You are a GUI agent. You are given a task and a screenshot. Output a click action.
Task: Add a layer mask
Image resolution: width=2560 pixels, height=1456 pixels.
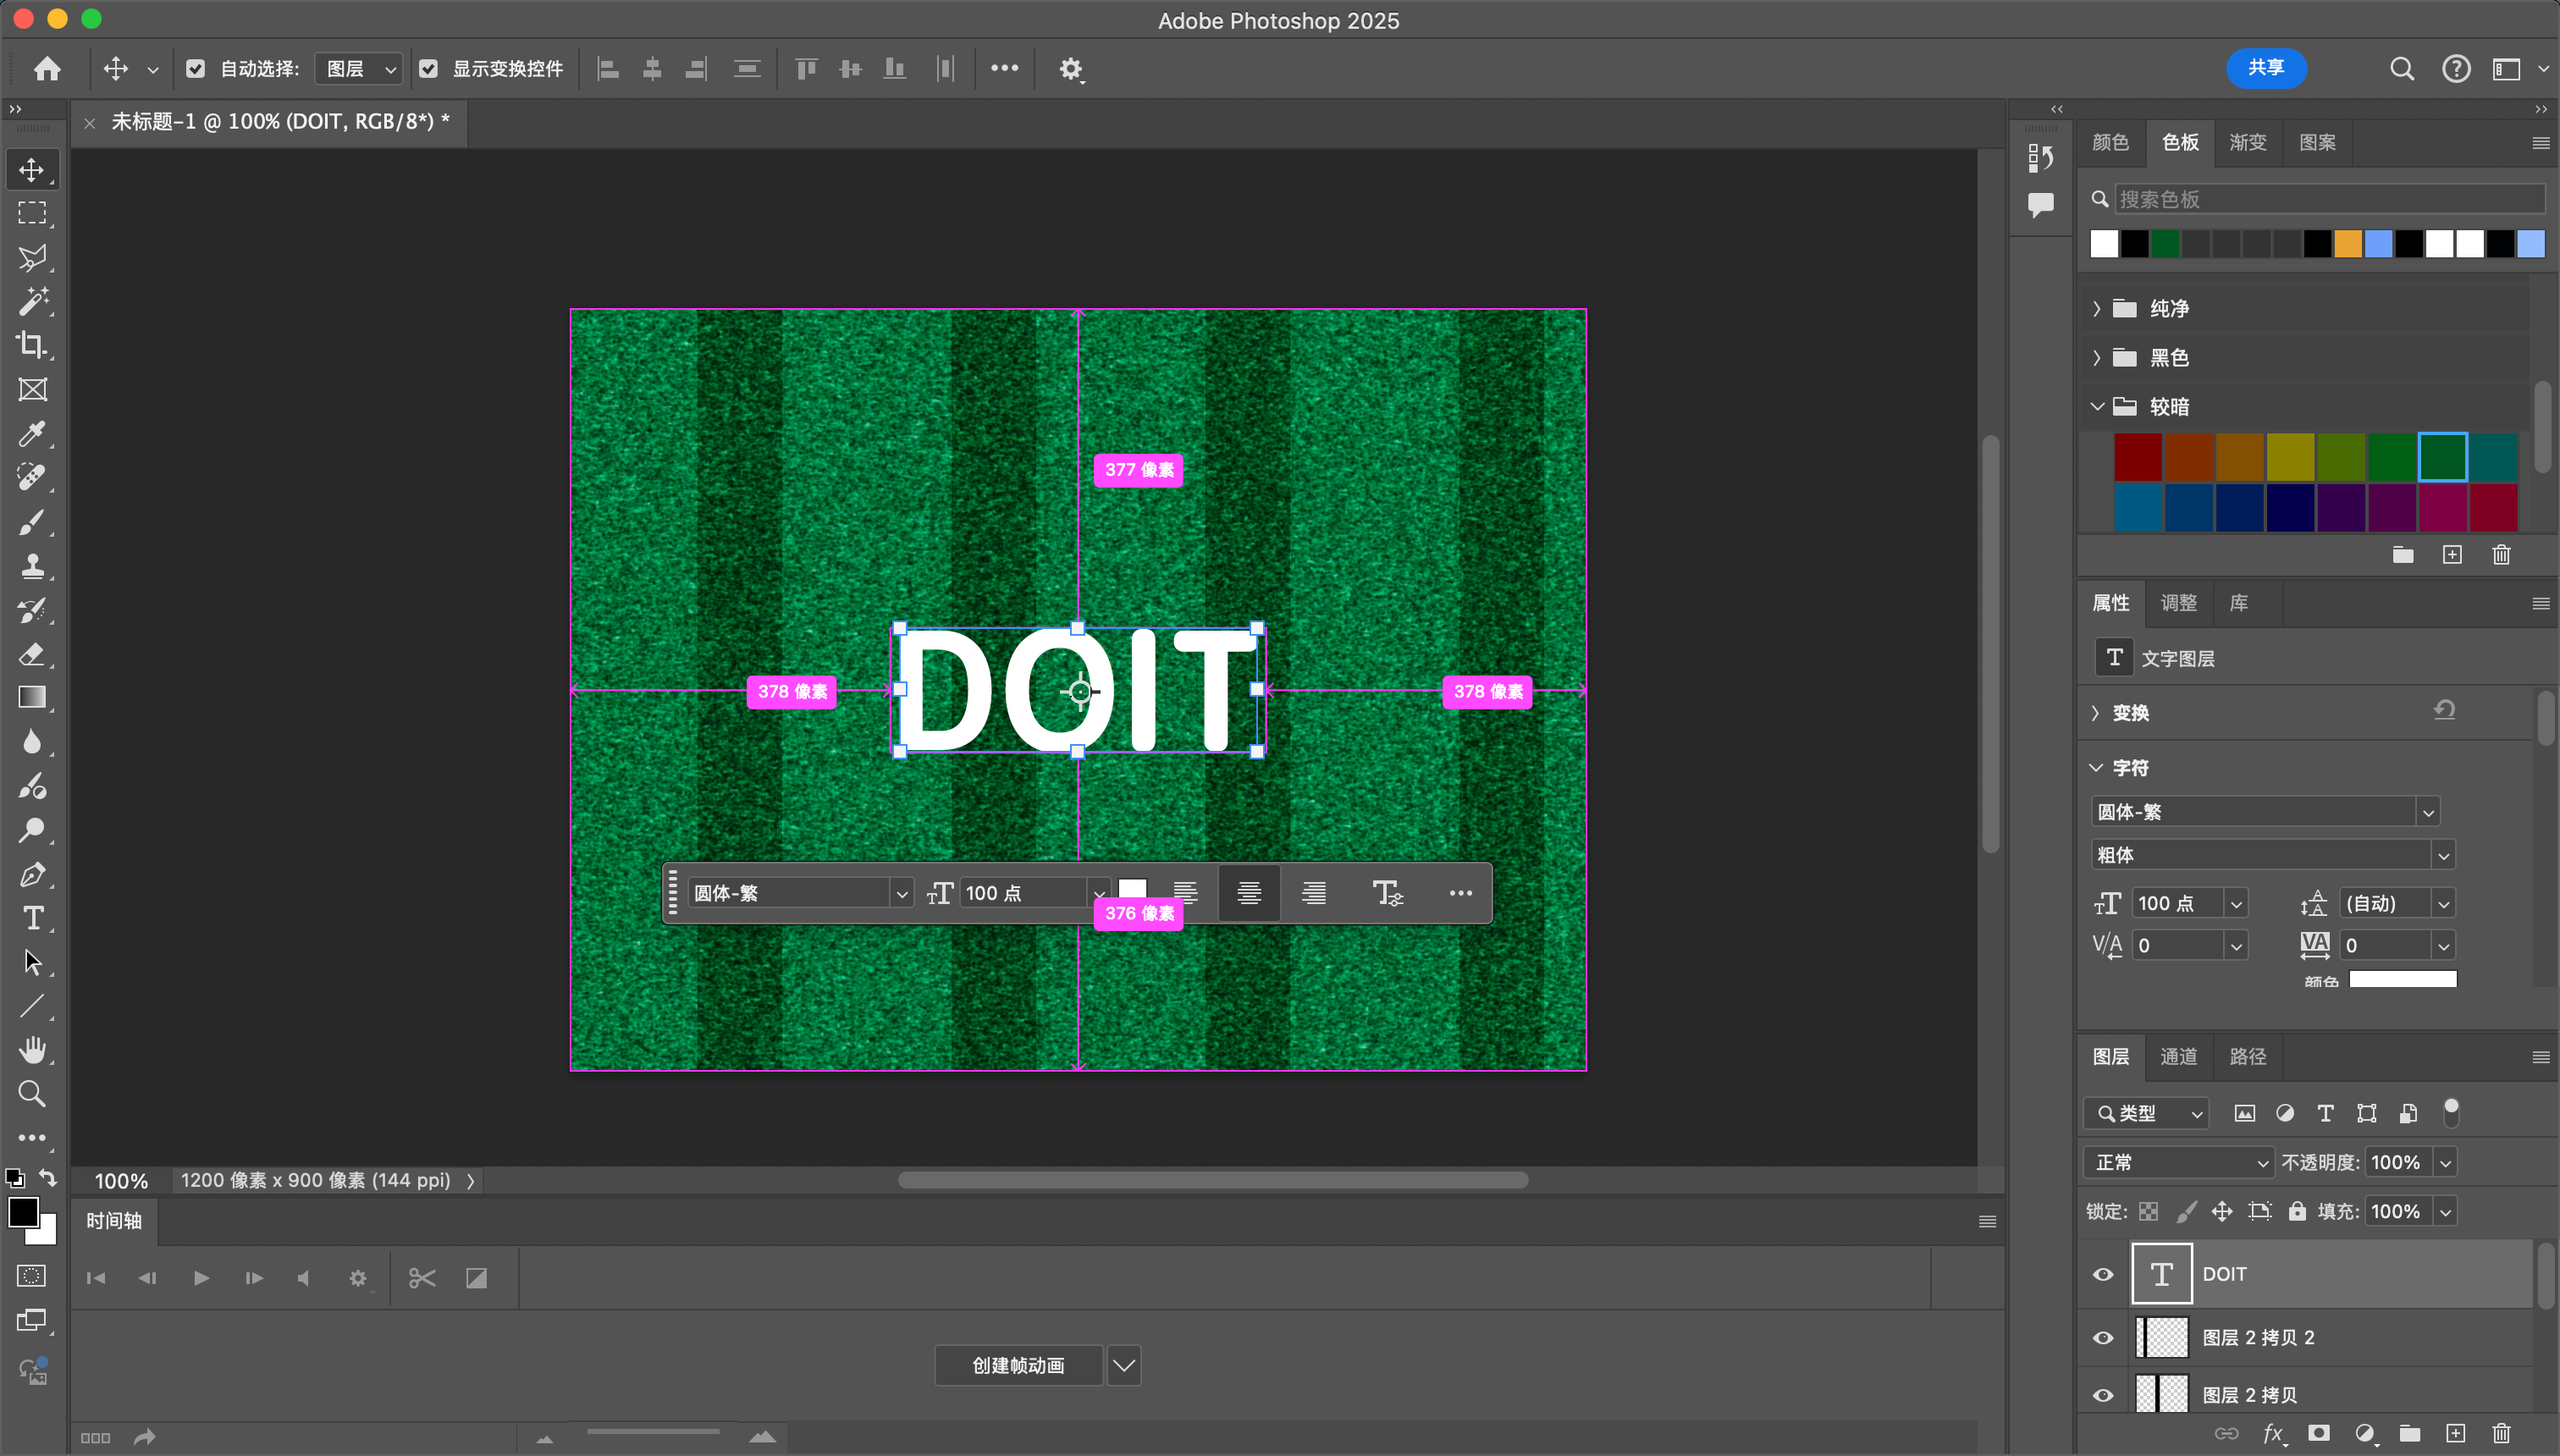coord(2319,1434)
